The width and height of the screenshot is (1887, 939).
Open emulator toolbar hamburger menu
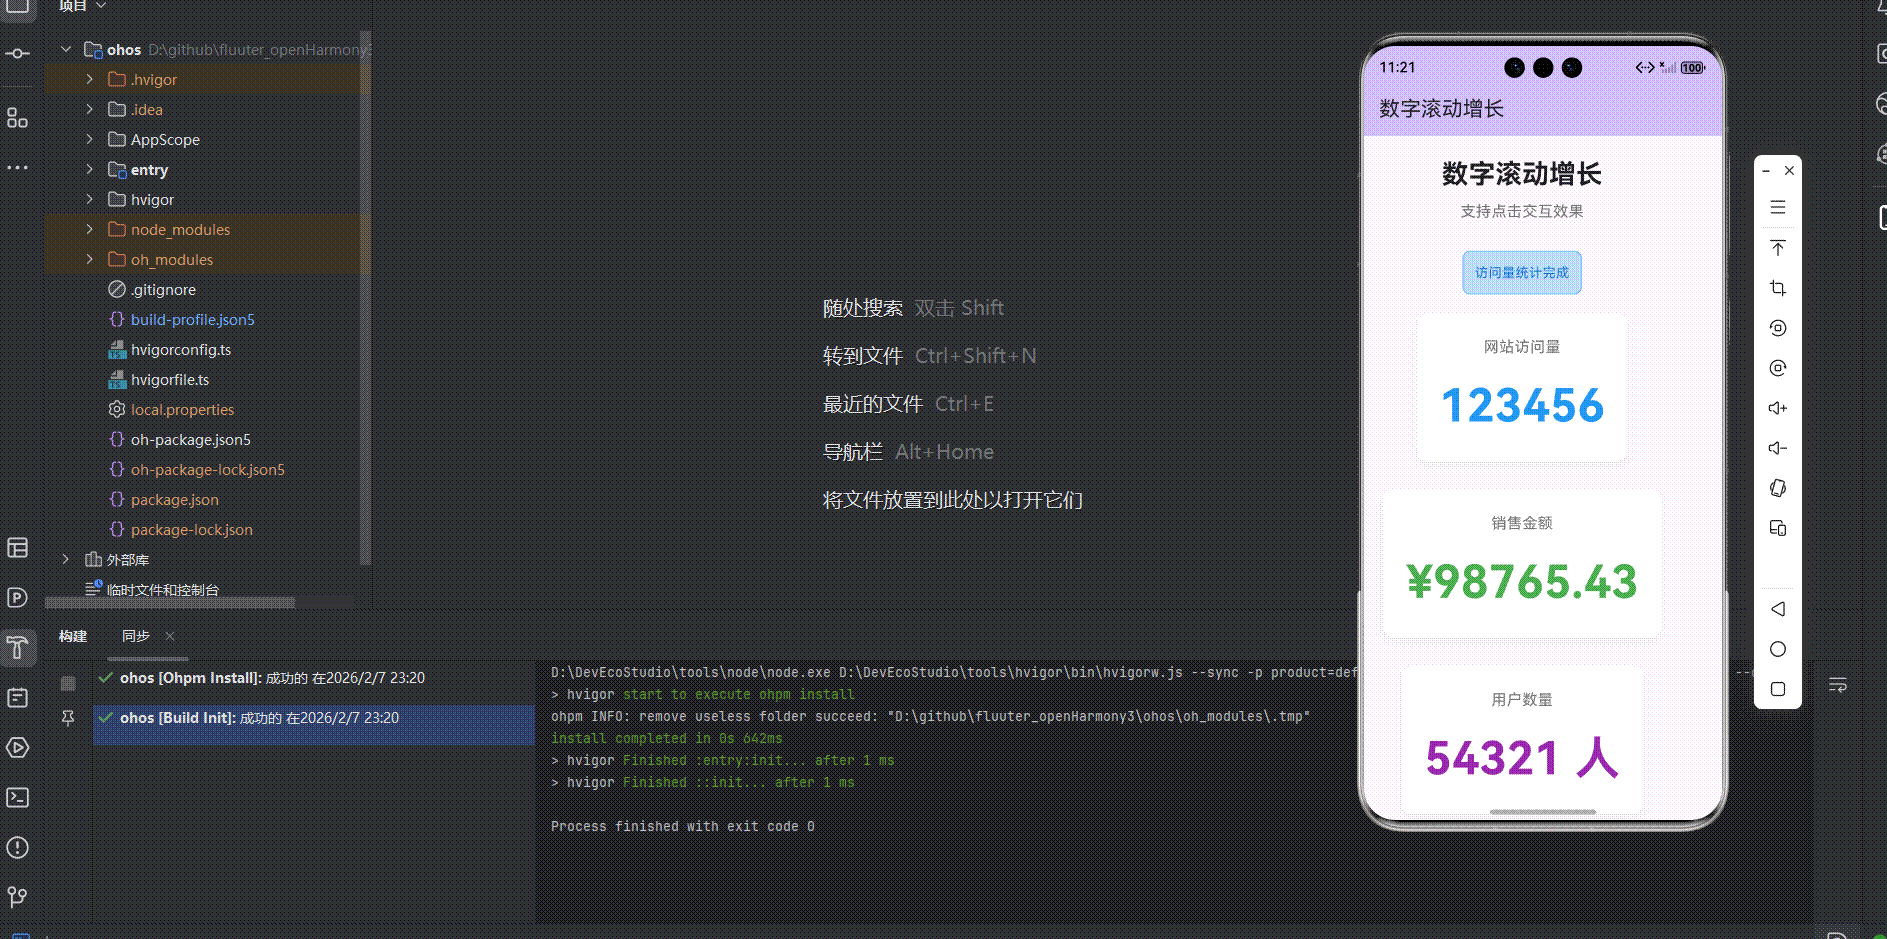[1778, 207]
